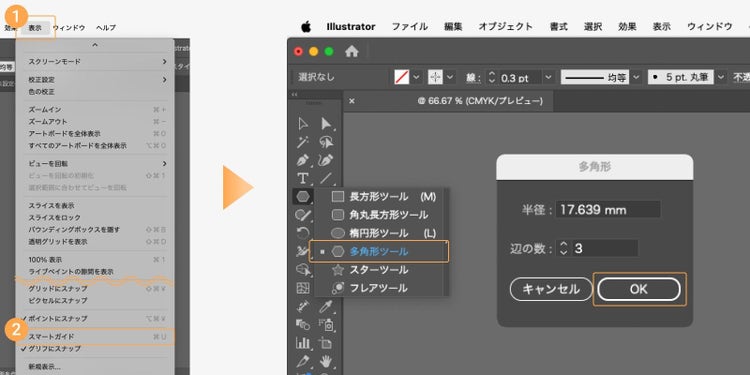Click the 辺の数 input field
750x375 pixels.
click(605, 248)
